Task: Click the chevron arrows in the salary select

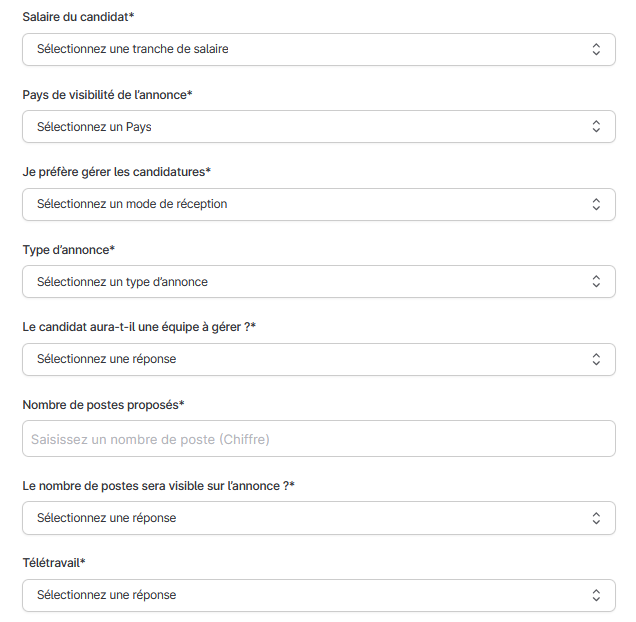Action: [x=596, y=50]
